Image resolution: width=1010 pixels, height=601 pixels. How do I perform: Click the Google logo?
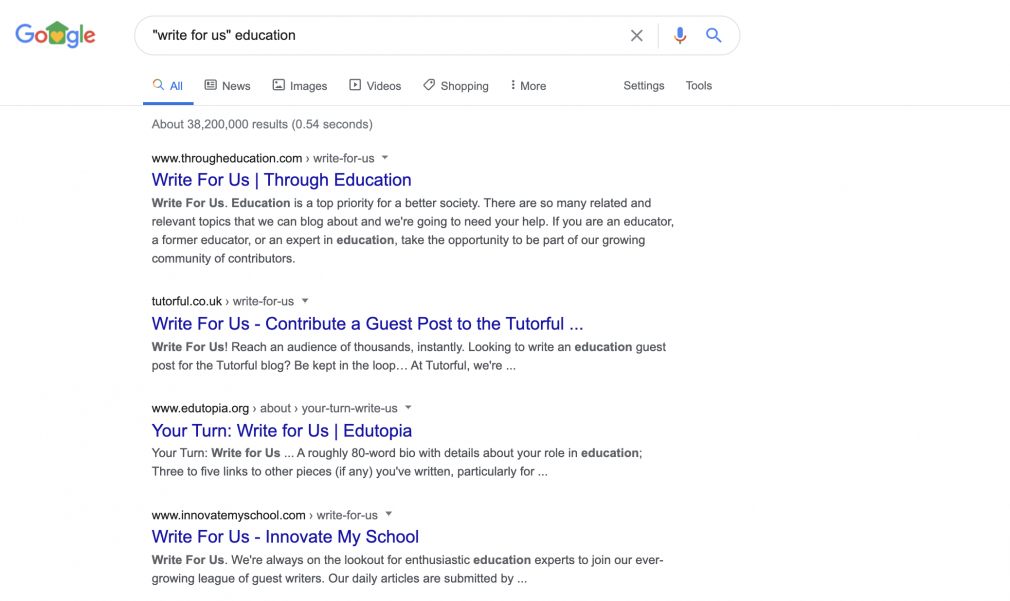click(x=55, y=34)
